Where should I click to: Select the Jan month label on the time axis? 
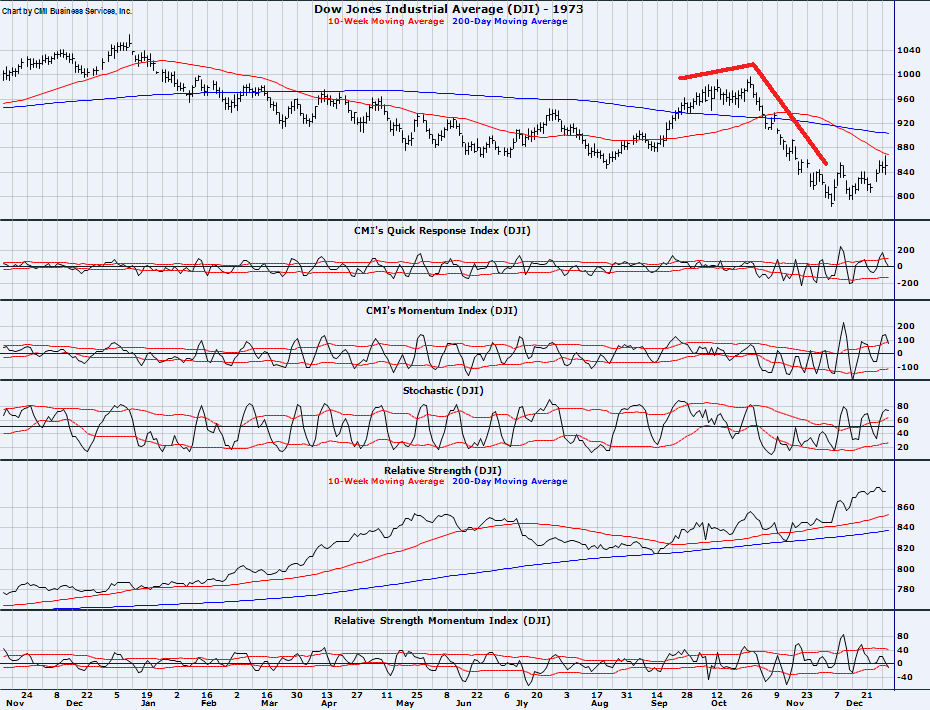(x=148, y=703)
